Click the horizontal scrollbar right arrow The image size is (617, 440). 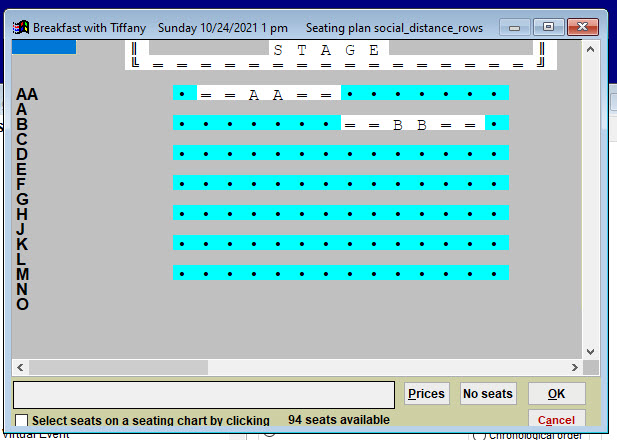575,368
